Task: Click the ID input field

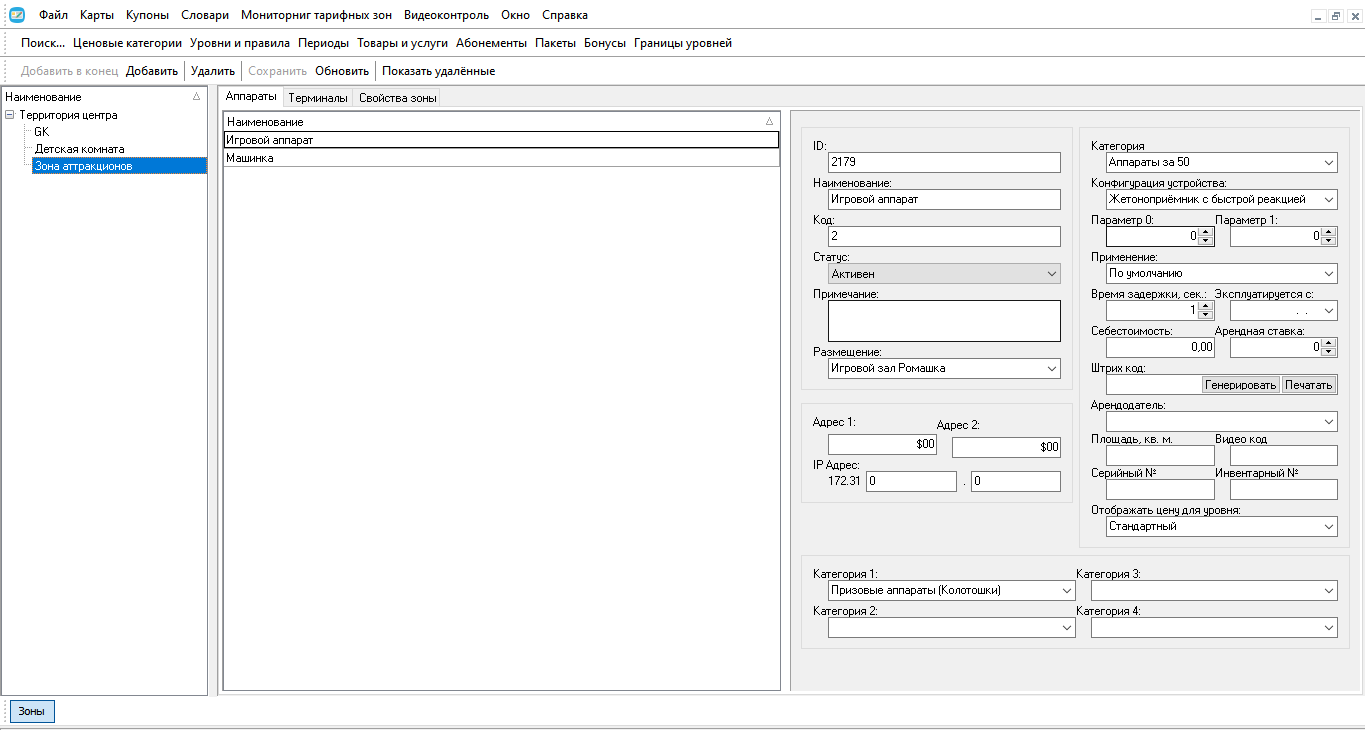Action: [x=944, y=162]
